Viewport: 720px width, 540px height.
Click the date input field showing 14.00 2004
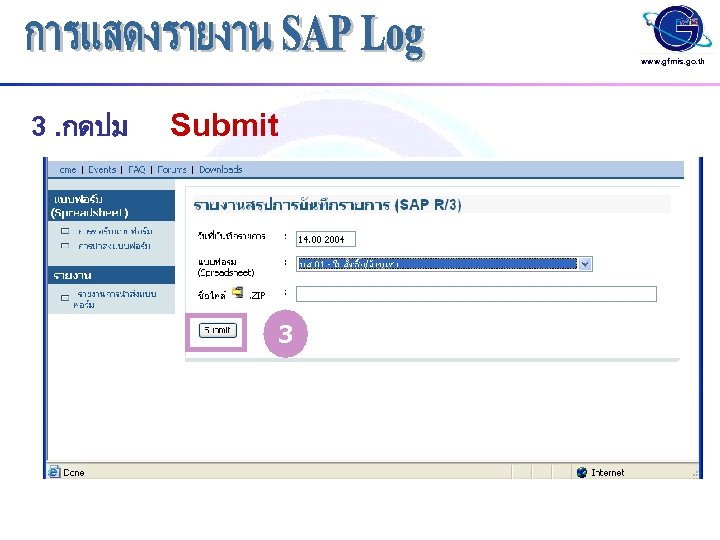[x=326, y=239]
